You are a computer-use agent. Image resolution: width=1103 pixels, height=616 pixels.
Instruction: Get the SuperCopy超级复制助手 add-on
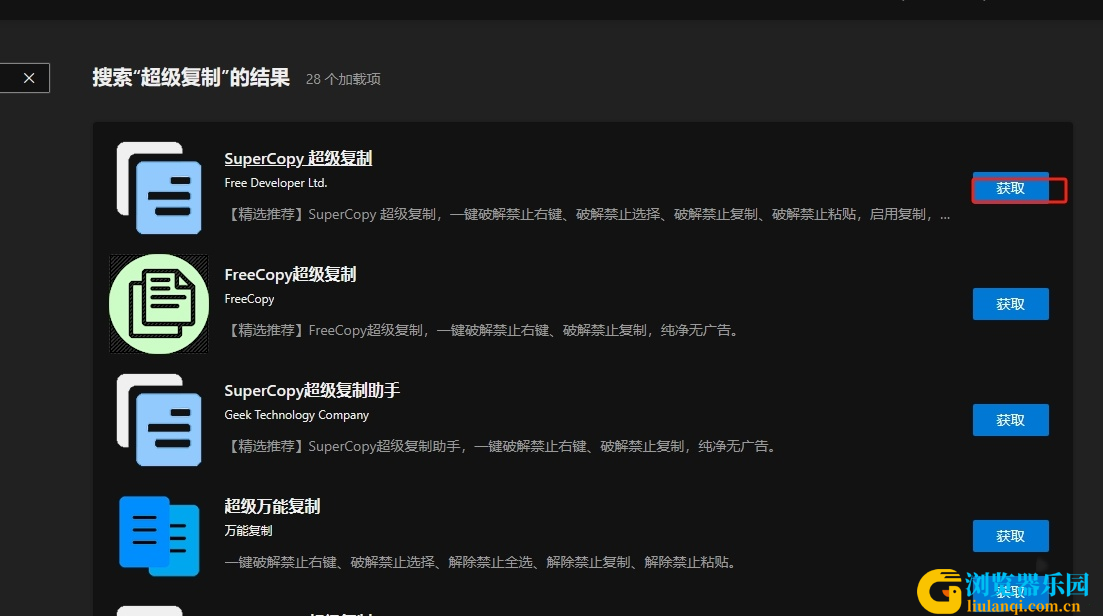[1010, 420]
